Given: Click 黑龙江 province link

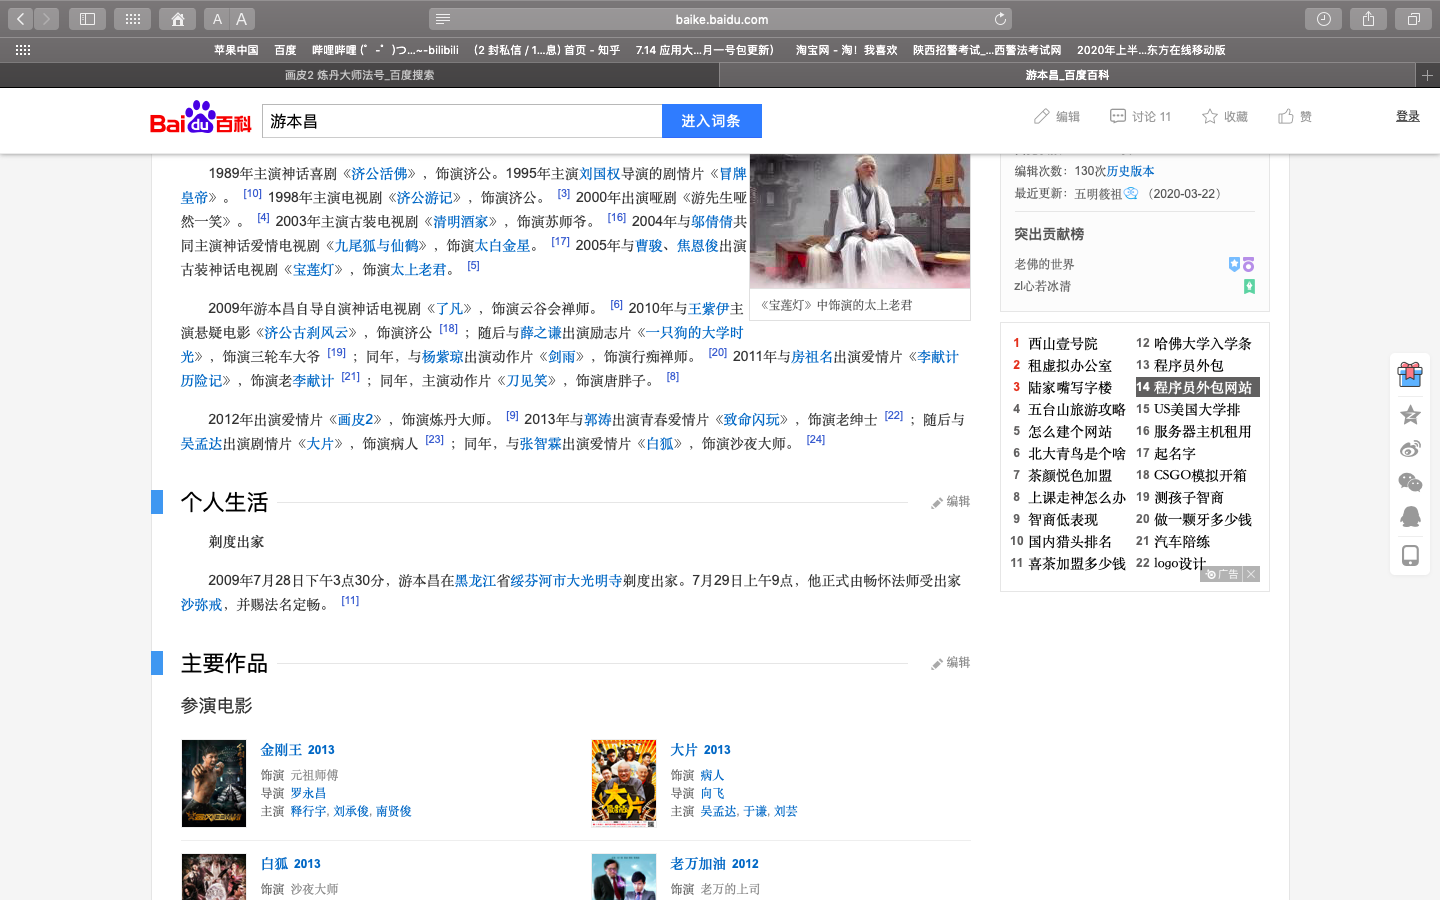Looking at the screenshot, I should click(476, 581).
